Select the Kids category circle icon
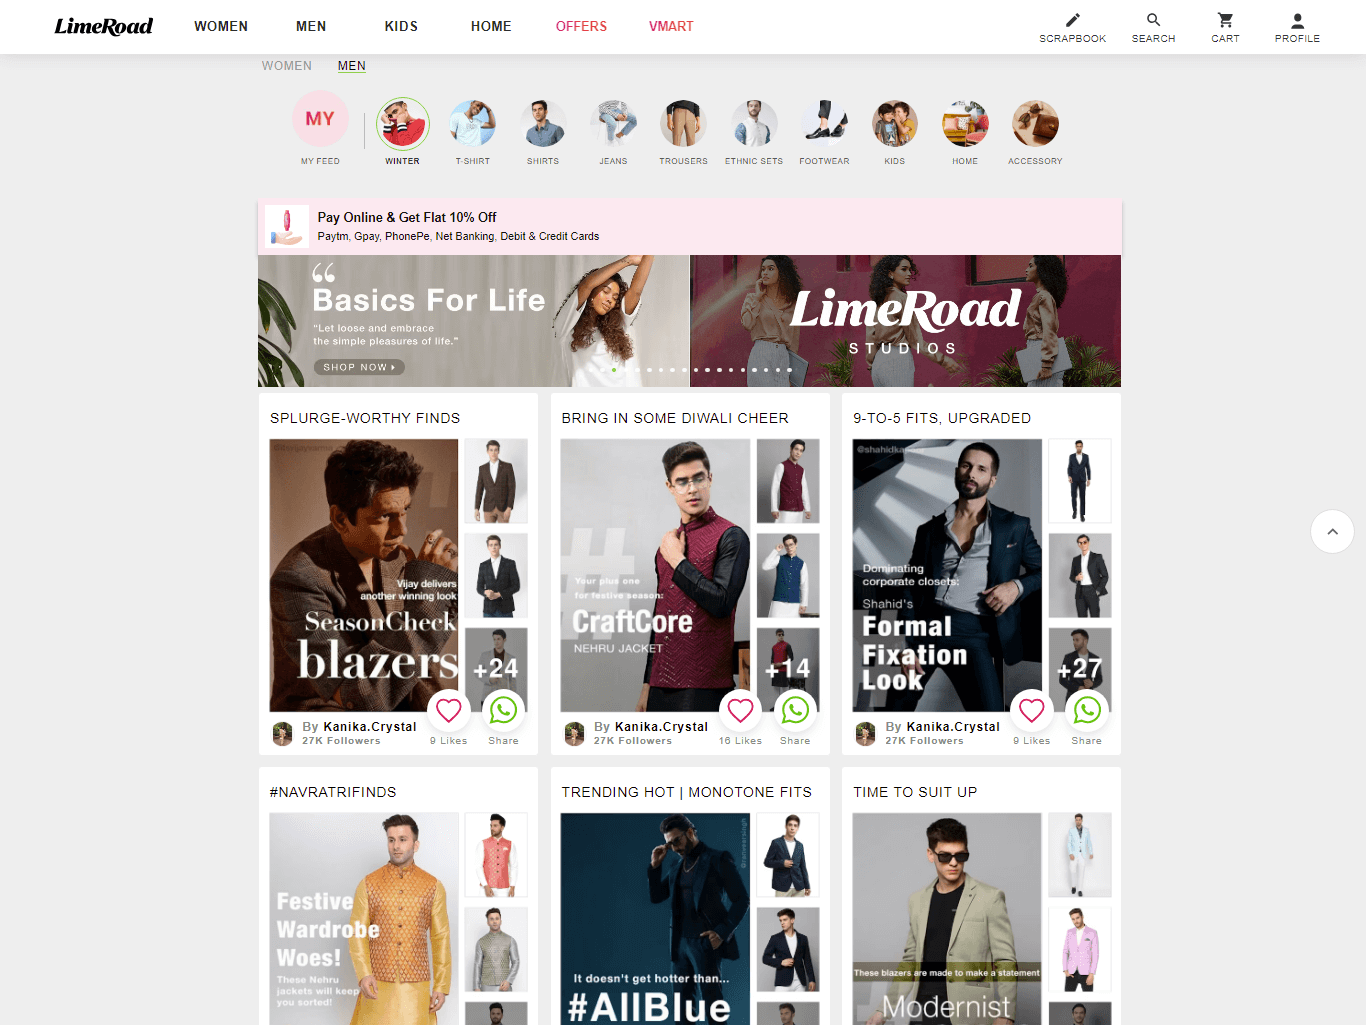Screen dimensions: 1366x1025 tap(895, 124)
